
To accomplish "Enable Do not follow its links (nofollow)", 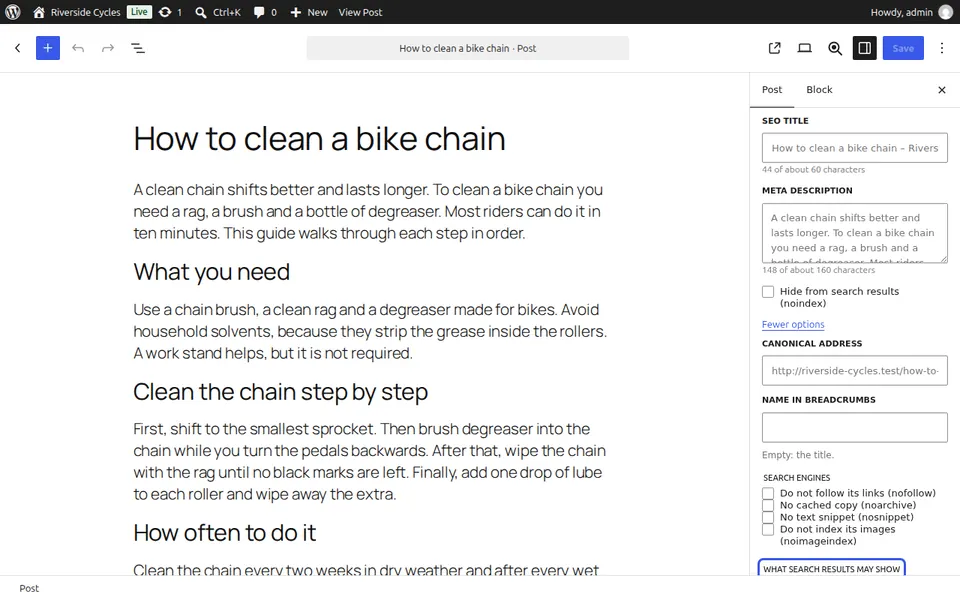I will click(x=768, y=493).
